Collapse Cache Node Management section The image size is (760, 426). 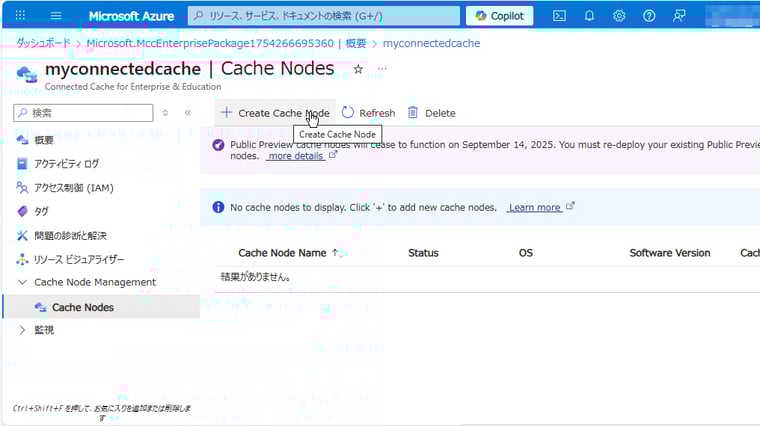(x=95, y=282)
